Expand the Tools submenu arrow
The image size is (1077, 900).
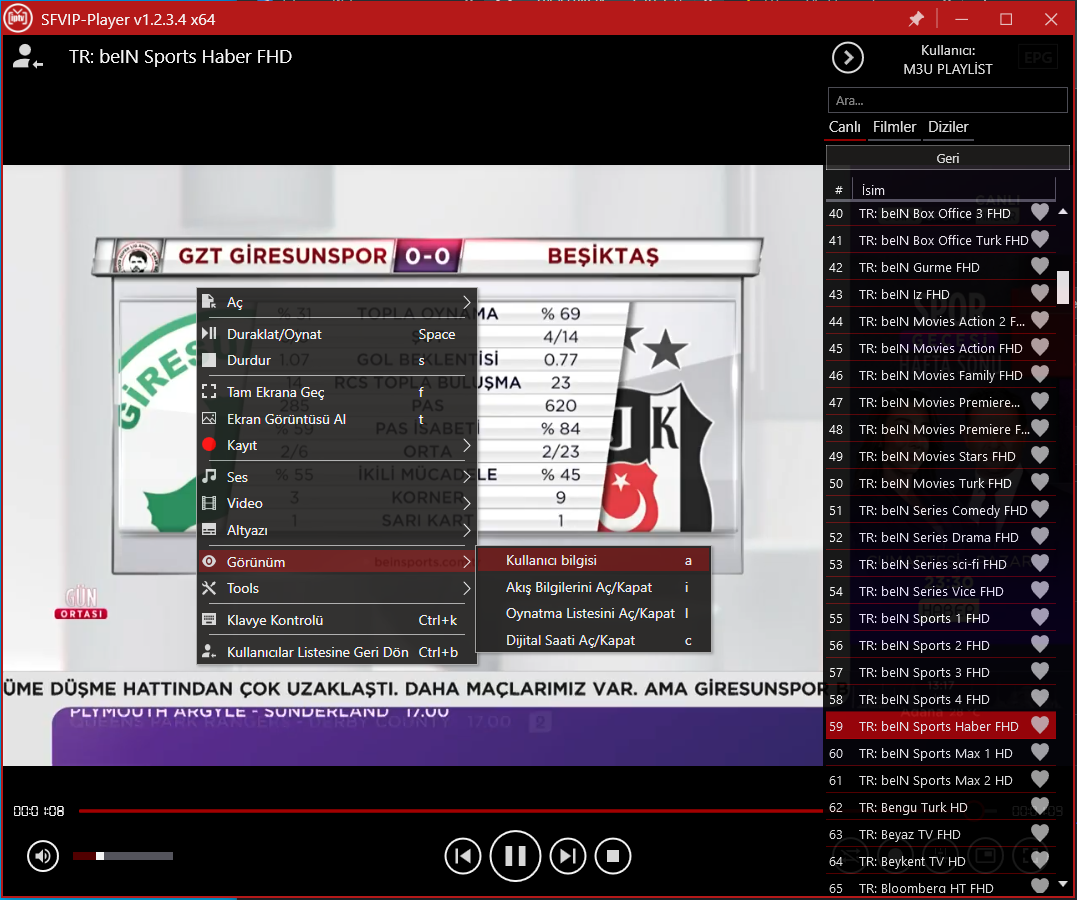click(466, 588)
